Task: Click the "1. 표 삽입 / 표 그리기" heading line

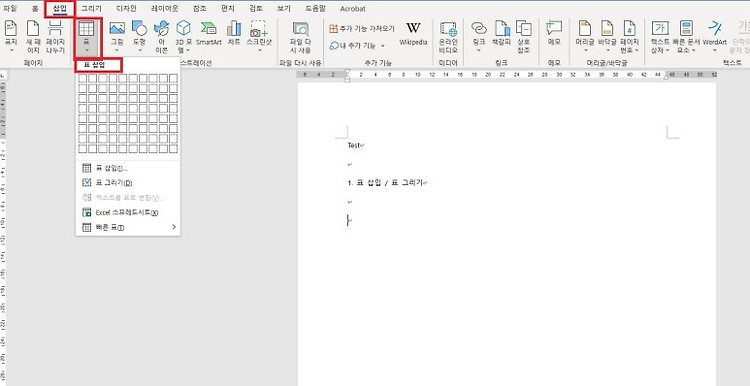Action: tap(385, 183)
